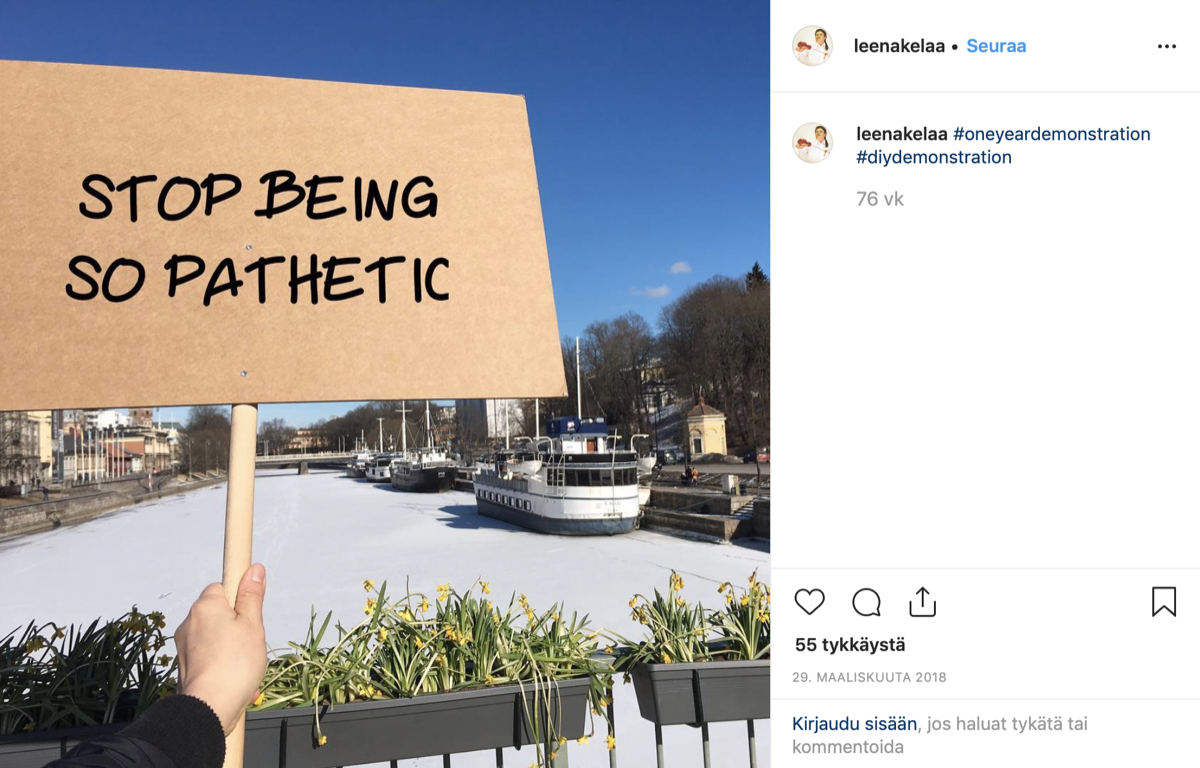View the 55 tykkäystä likes list
Image resolution: width=1200 pixels, height=768 pixels.
click(850, 645)
